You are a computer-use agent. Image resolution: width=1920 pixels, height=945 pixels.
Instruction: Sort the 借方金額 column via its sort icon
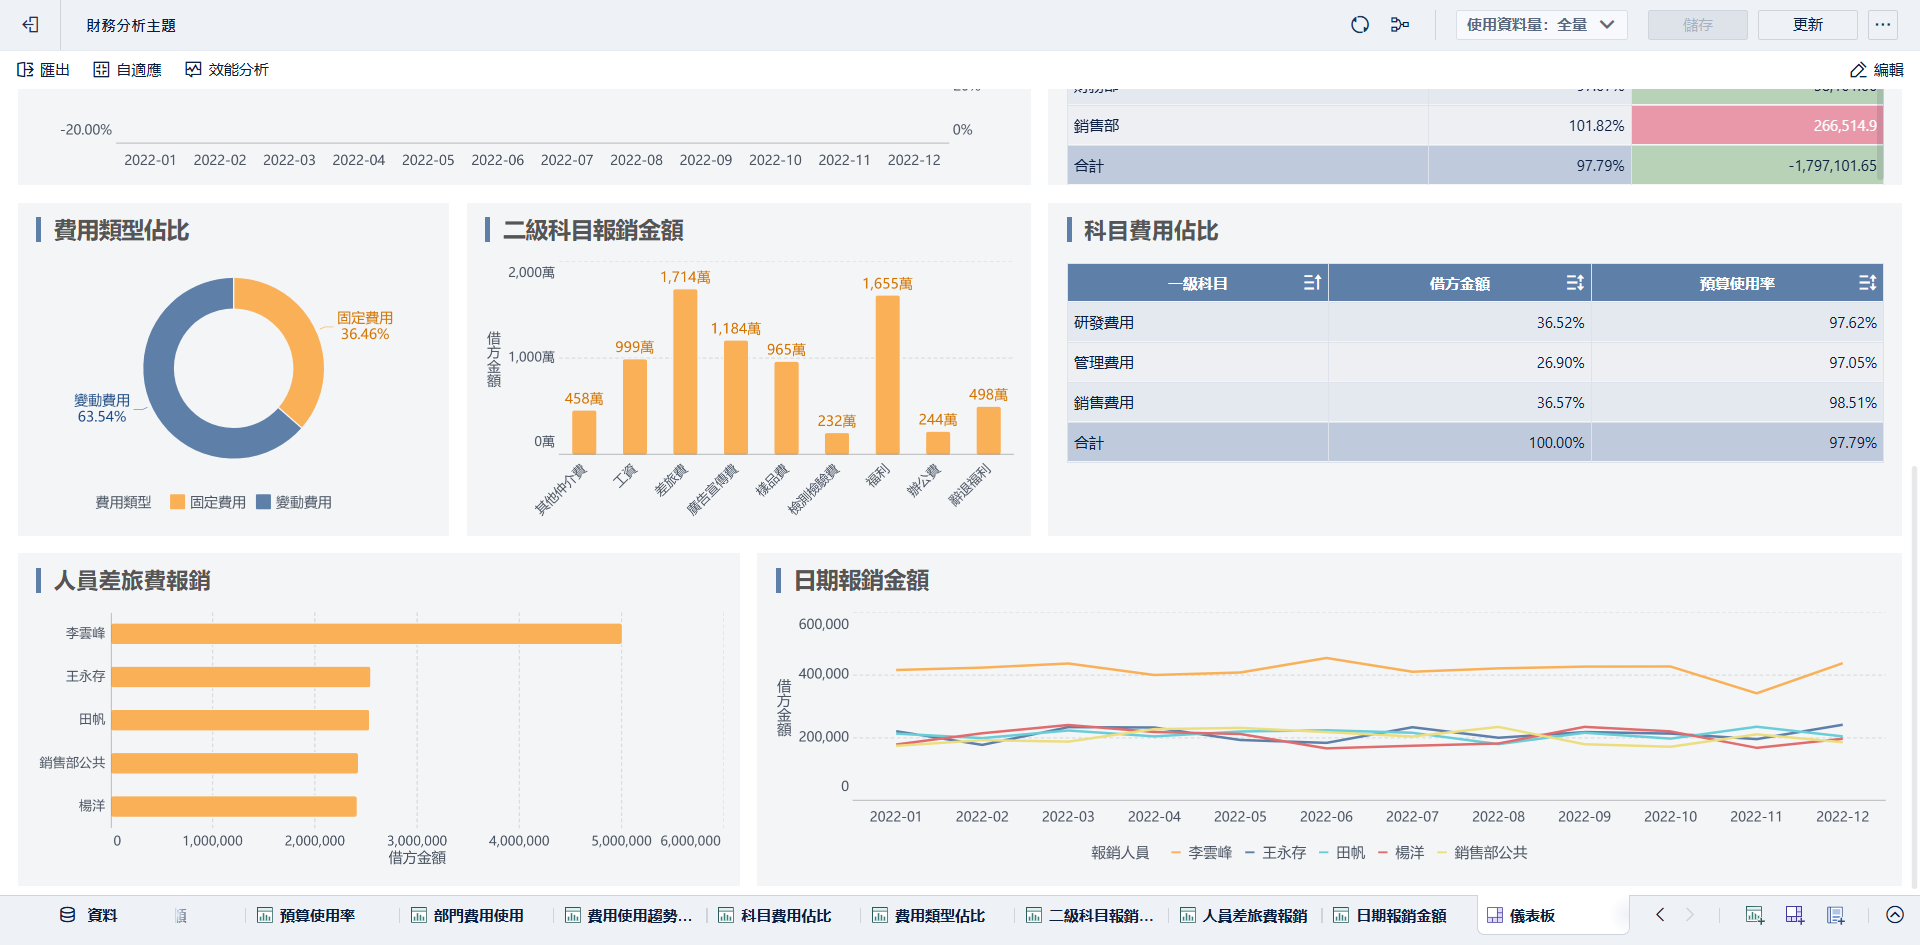[x=1575, y=283]
